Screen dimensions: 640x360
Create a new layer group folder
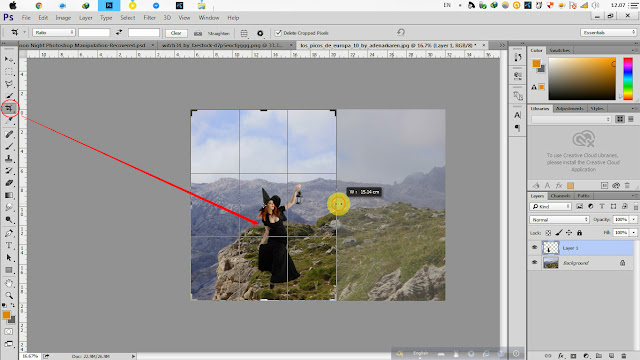[x=599, y=356]
